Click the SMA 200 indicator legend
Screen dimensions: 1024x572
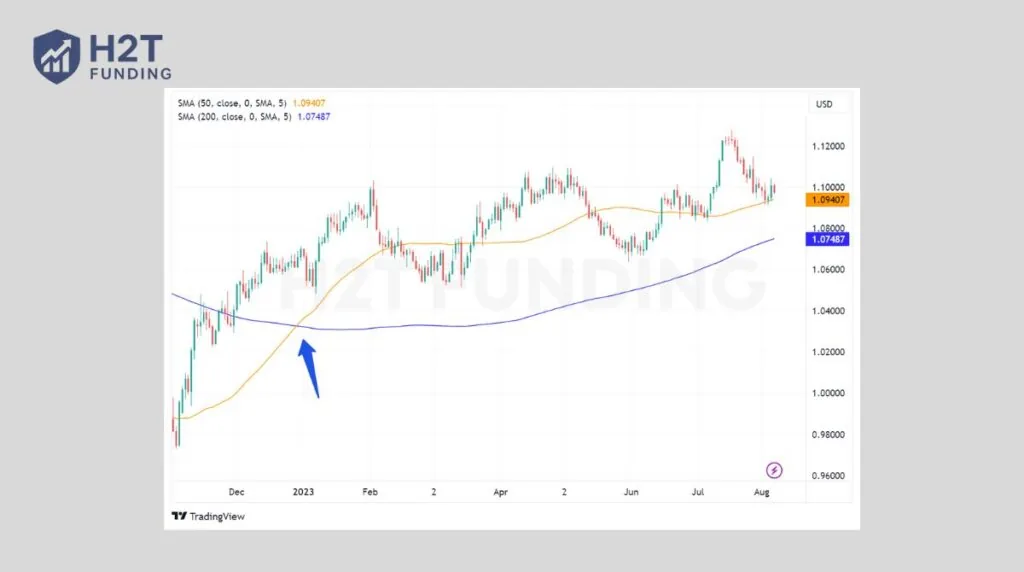[x=254, y=117]
